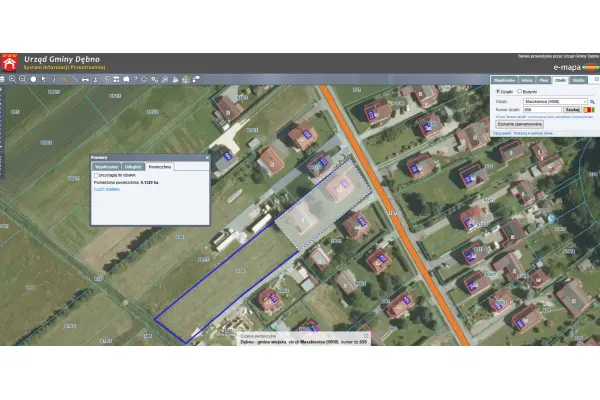Click the table layout toolbar icon
600x400 pixels.
tap(116, 79)
